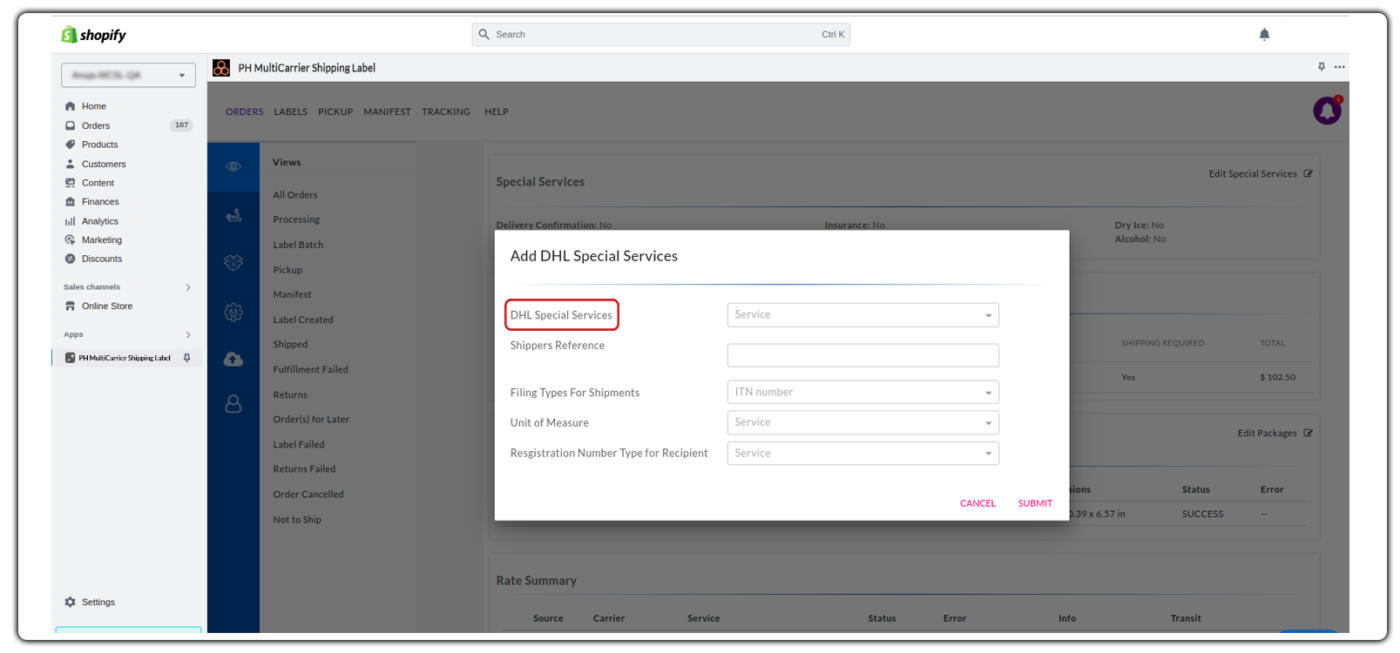
Task: Open the Edit Special Services link
Action: [x=1253, y=174]
